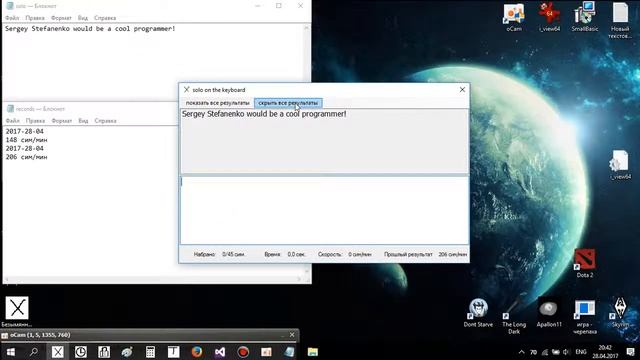Open the Dont Starve desktop shortcut
The image size is (640, 360).
[478, 313]
